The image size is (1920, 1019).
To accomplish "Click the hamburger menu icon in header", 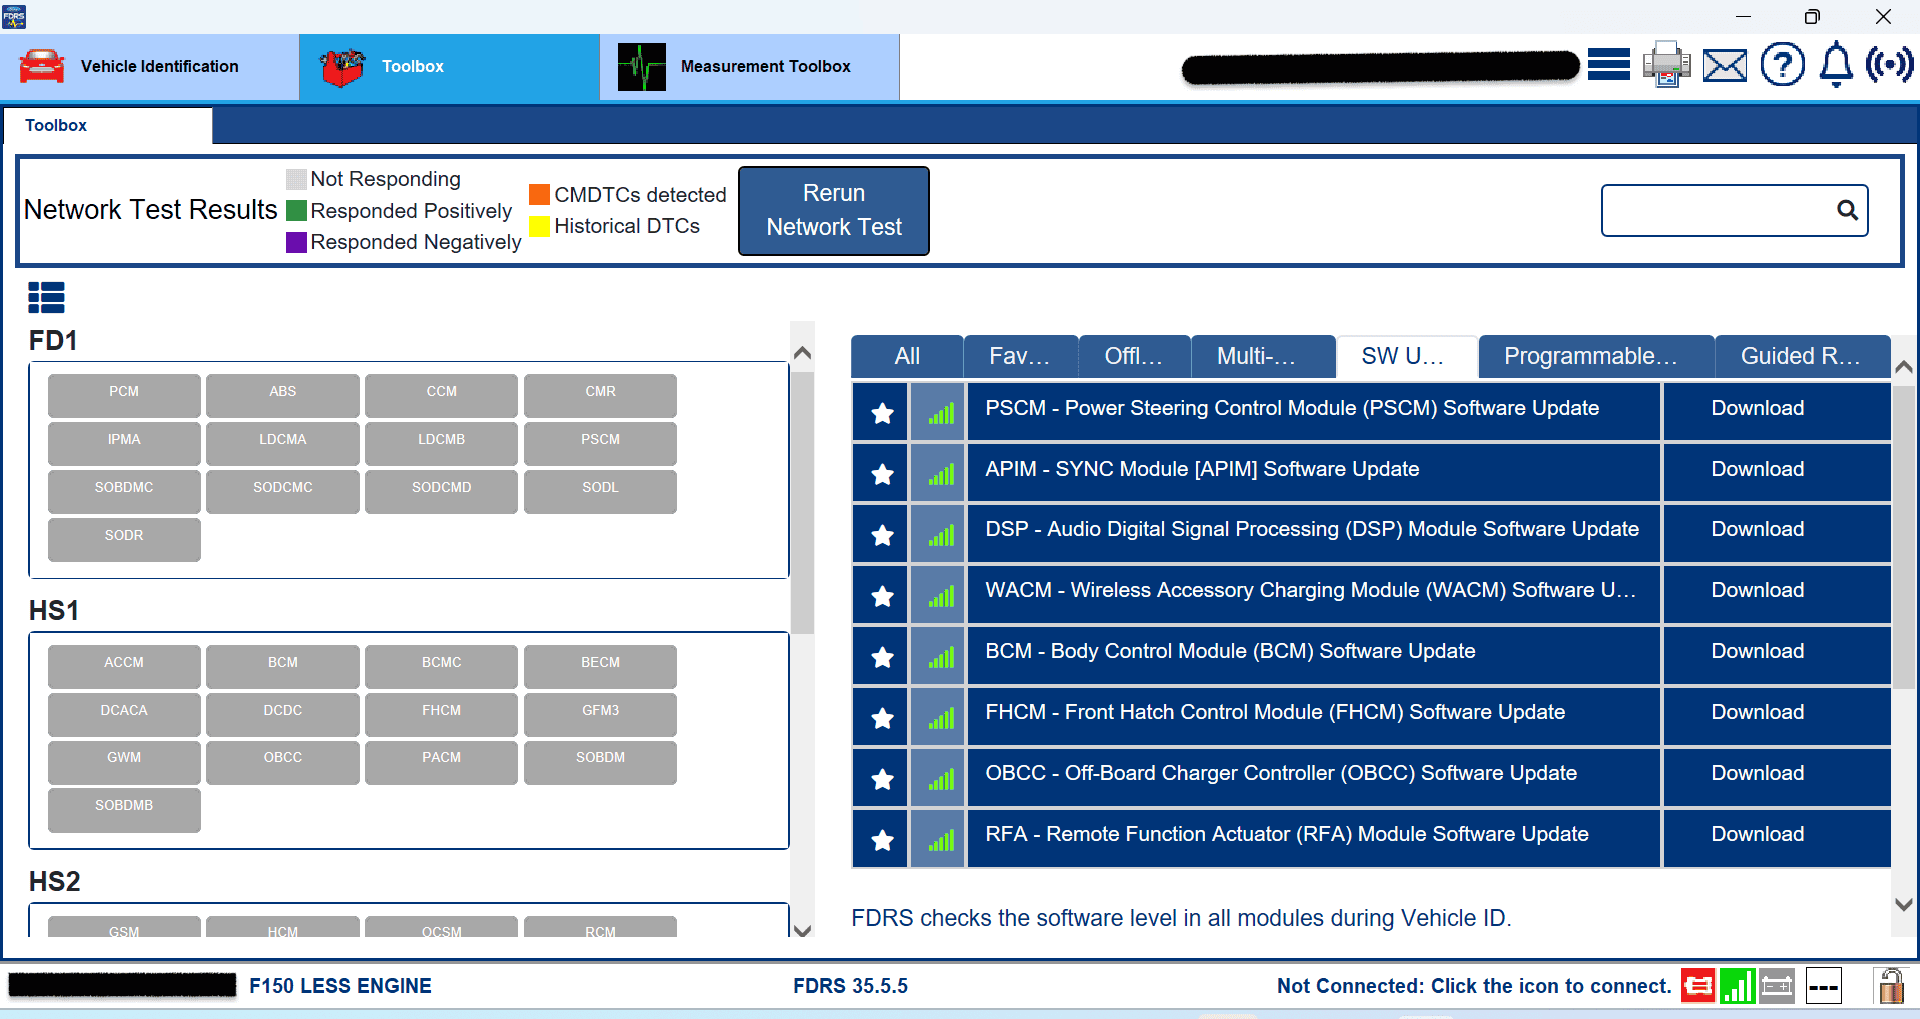I will (1608, 65).
